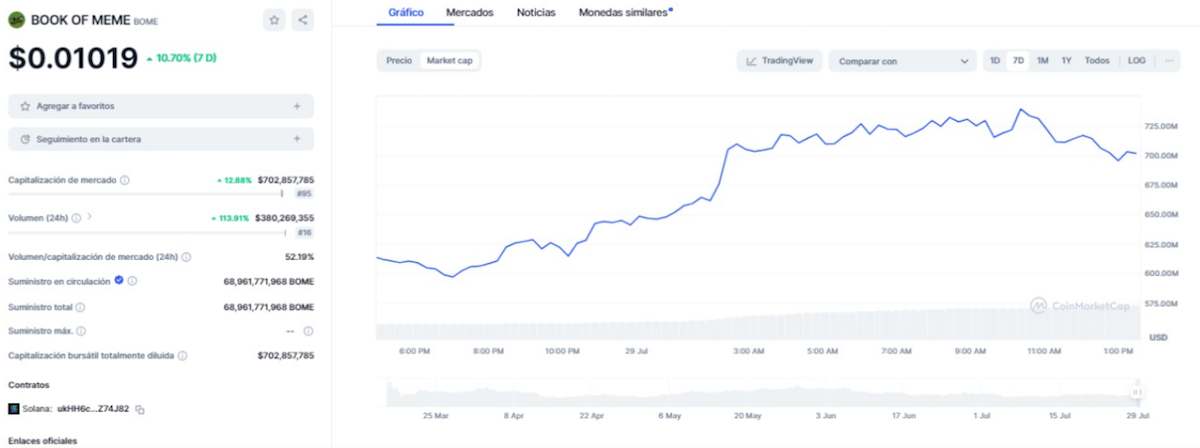This screenshot has height=448, width=1200.
Task: Open the Comparar con dropdown
Action: click(x=903, y=61)
